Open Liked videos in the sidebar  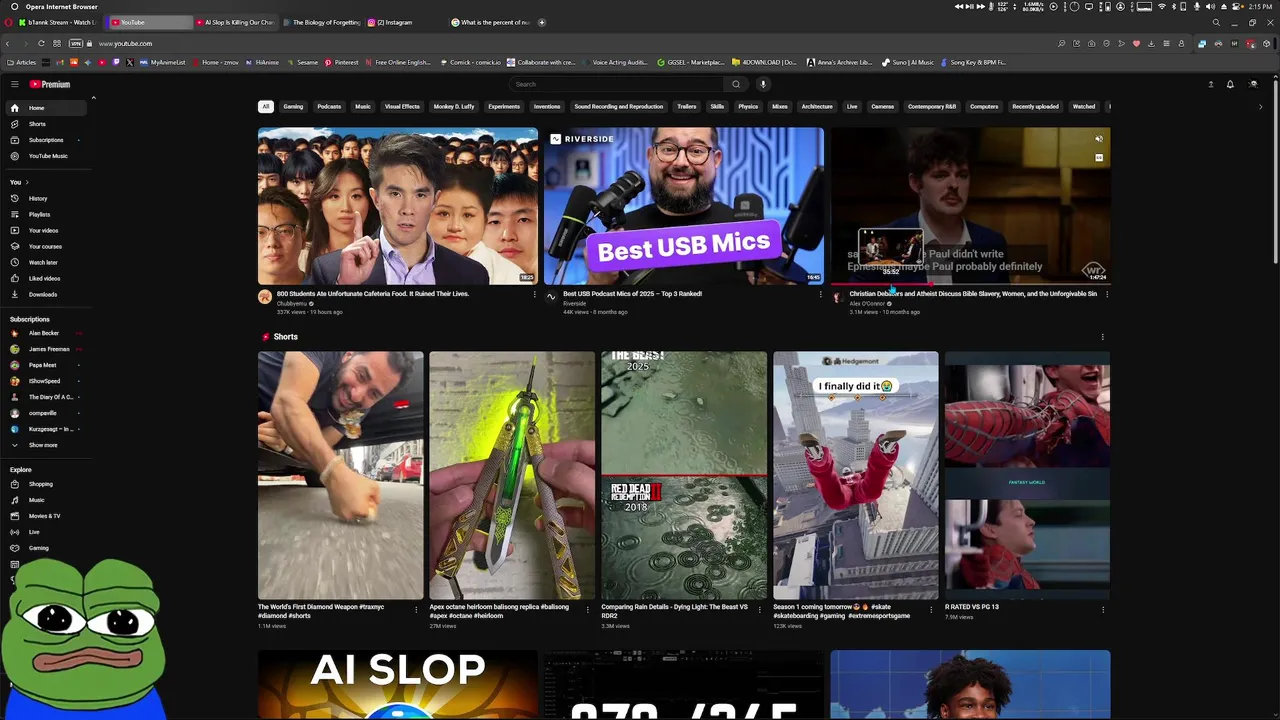coord(44,278)
